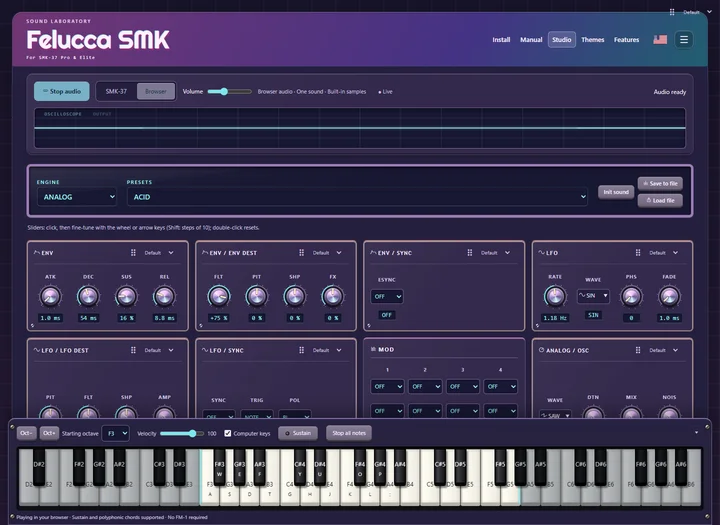Click Oct+ to raise the octave

point(49,433)
